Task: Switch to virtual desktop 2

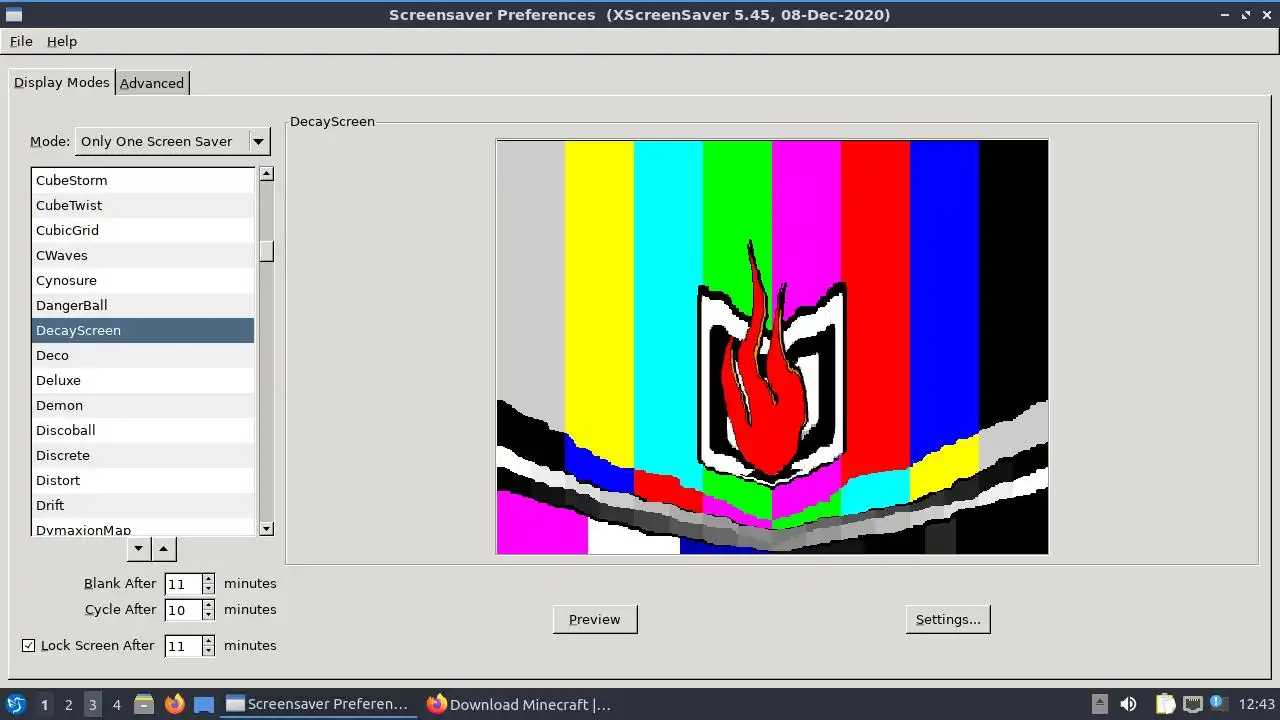Action: [x=68, y=704]
